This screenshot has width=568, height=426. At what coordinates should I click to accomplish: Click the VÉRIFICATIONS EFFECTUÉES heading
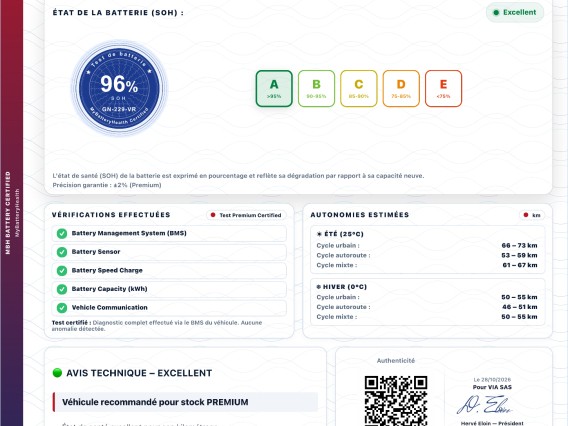[x=111, y=215]
